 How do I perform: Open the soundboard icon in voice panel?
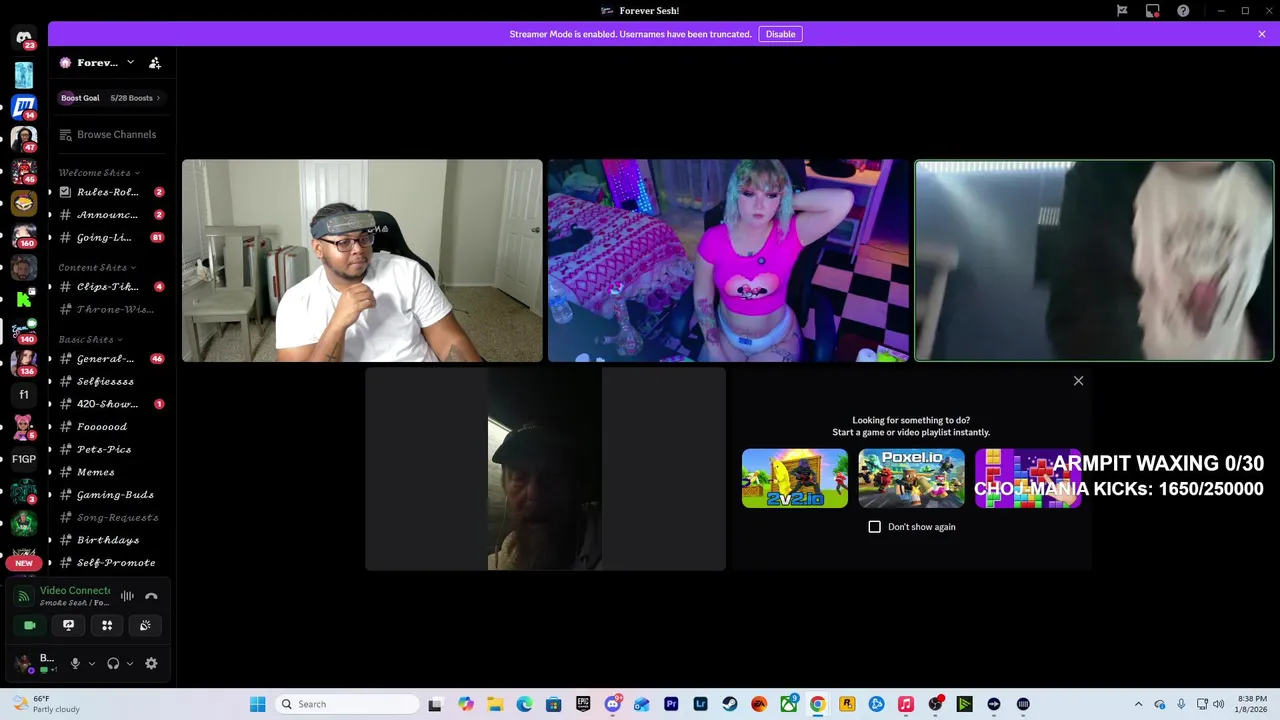pos(145,625)
